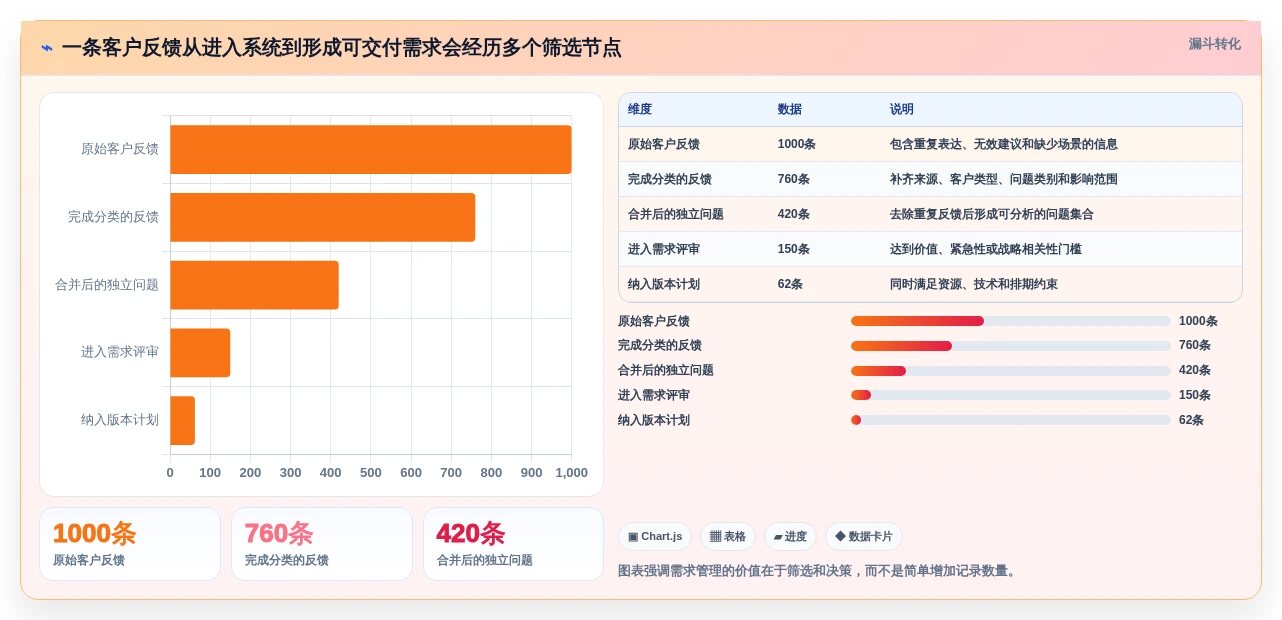Click the description 补齐来源、客户类型、问题类别和影响范围
This screenshot has height=620, width=1282.
point(1004,179)
